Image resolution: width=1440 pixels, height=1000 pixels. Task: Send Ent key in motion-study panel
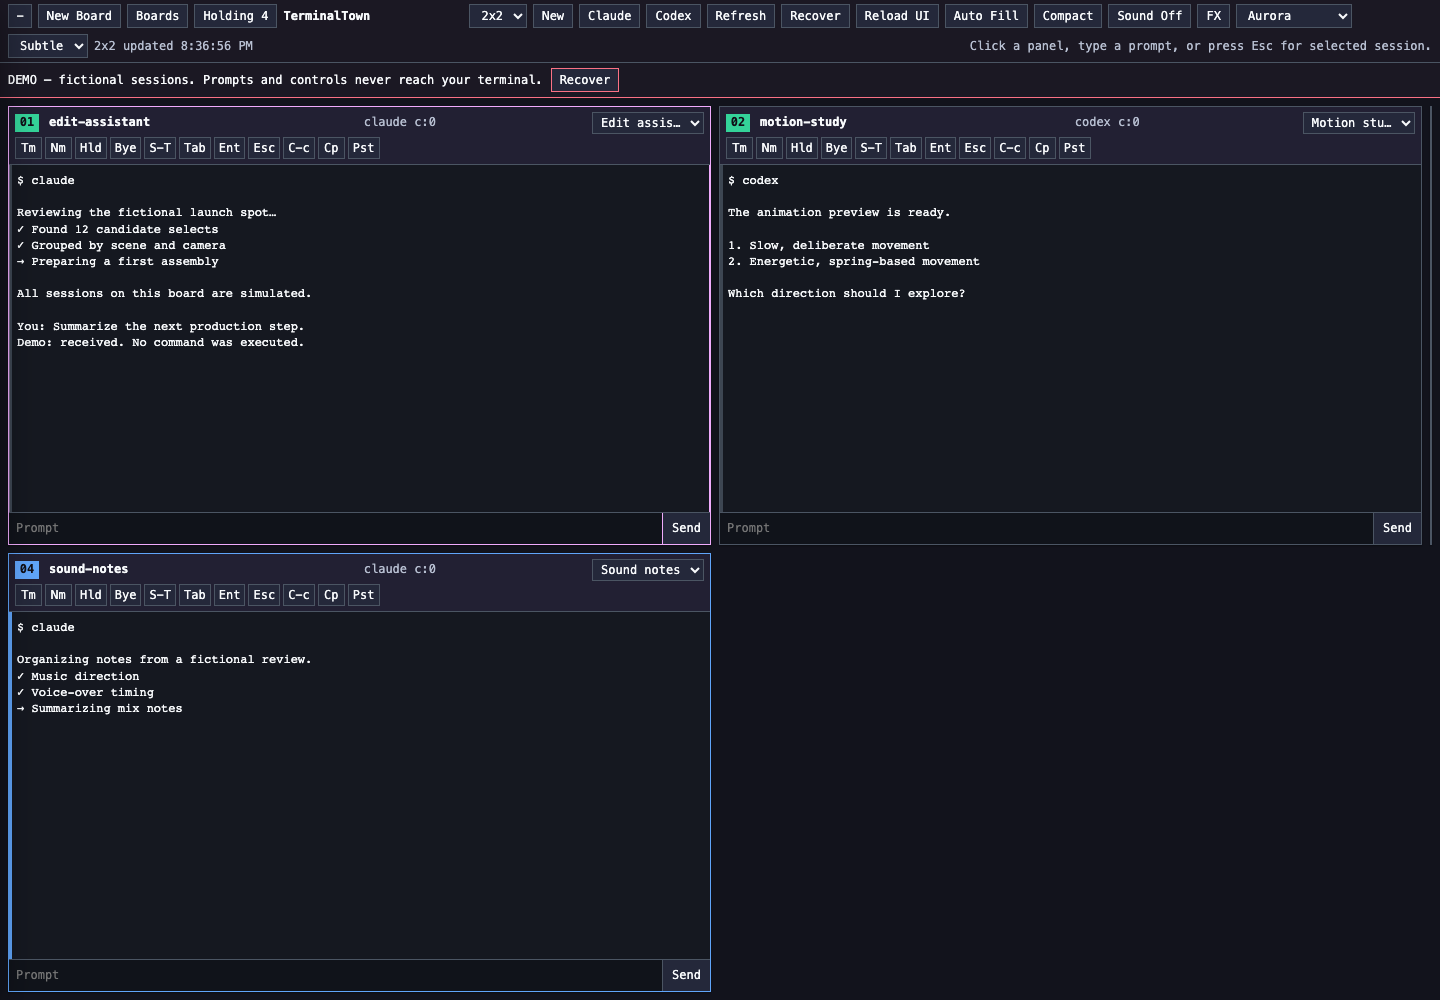tap(941, 148)
